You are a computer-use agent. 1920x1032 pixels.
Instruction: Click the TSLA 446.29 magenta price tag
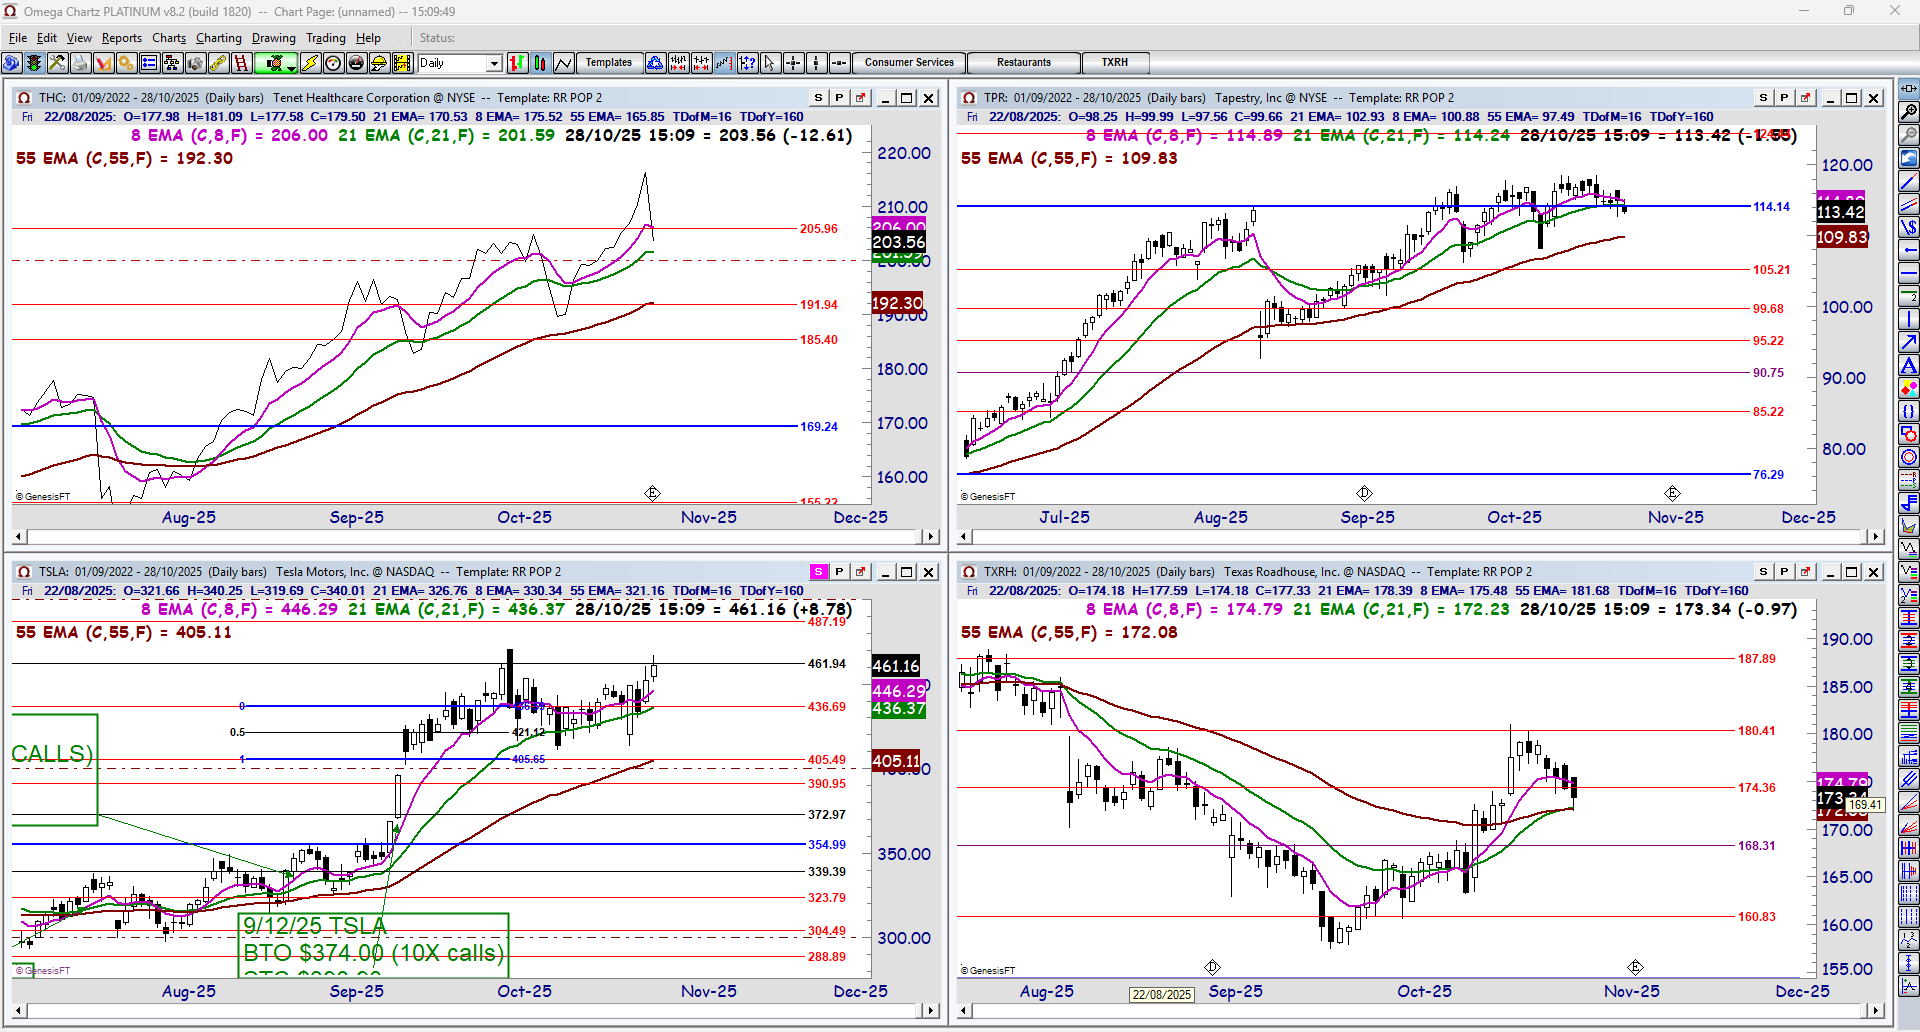pyautogui.click(x=899, y=691)
